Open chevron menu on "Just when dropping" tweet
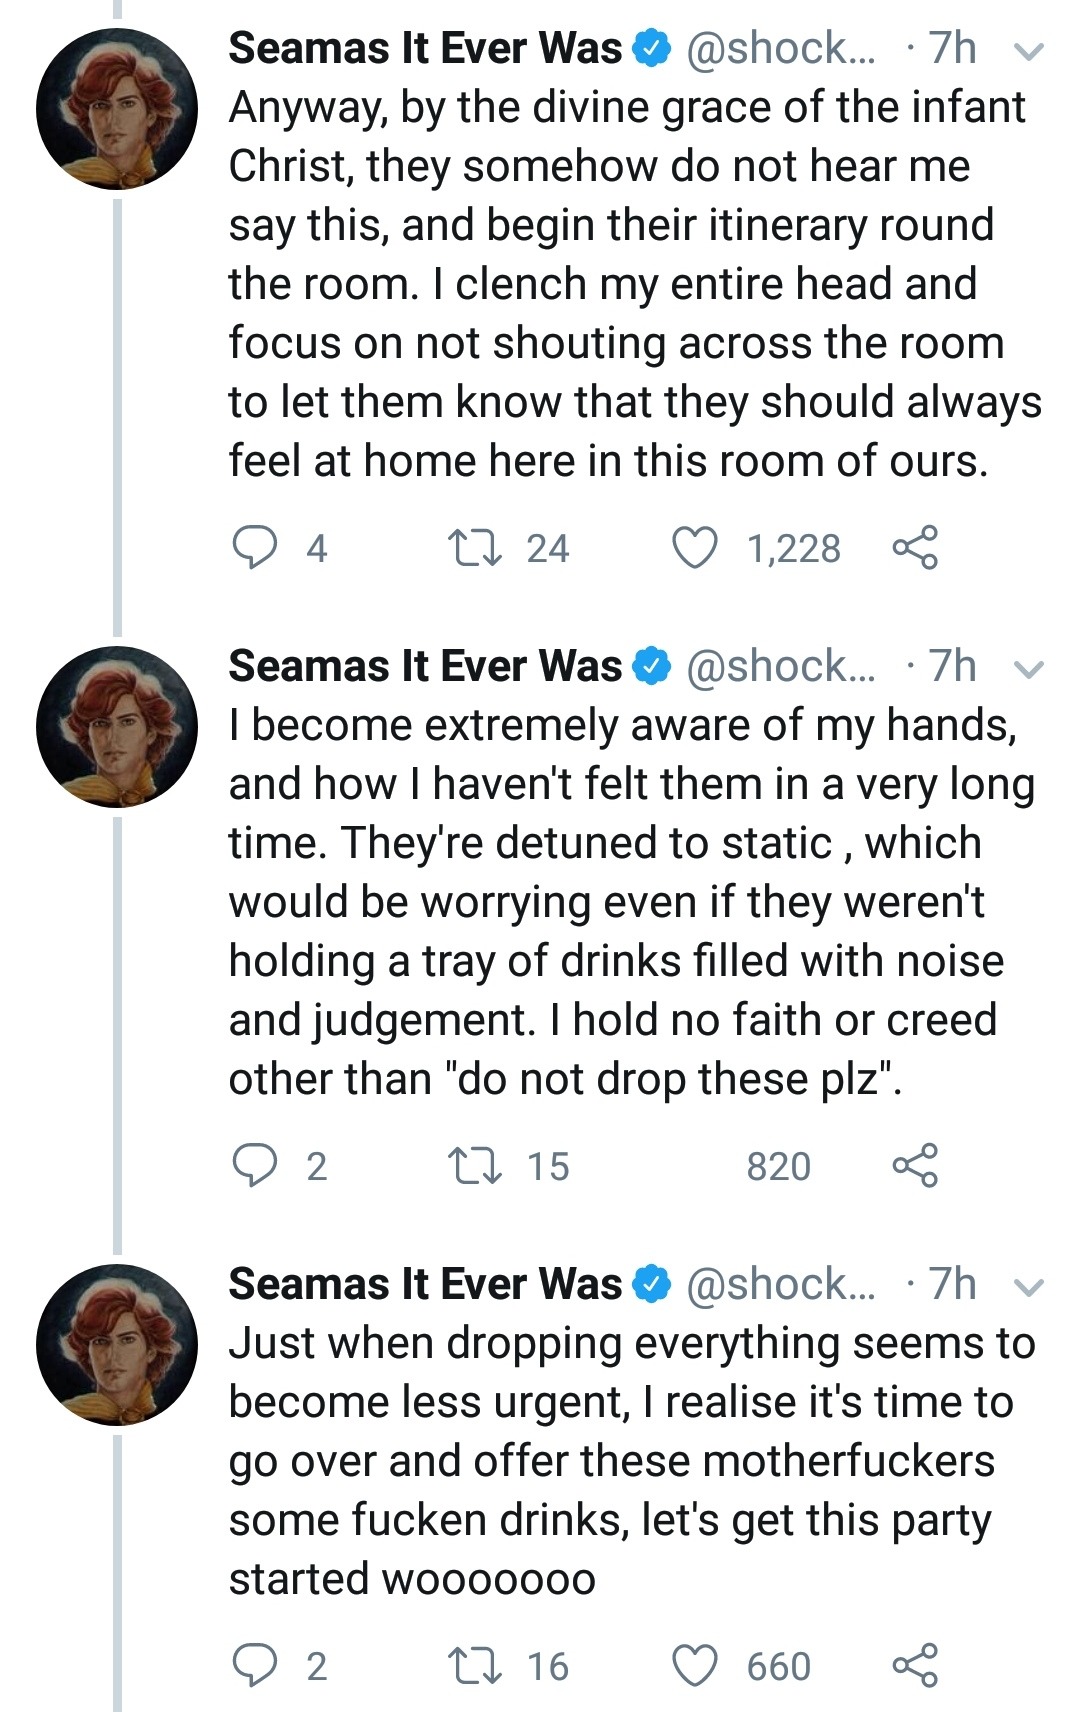The width and height of the screenshot is (1080, 1712). (x=1029, y=1287)
